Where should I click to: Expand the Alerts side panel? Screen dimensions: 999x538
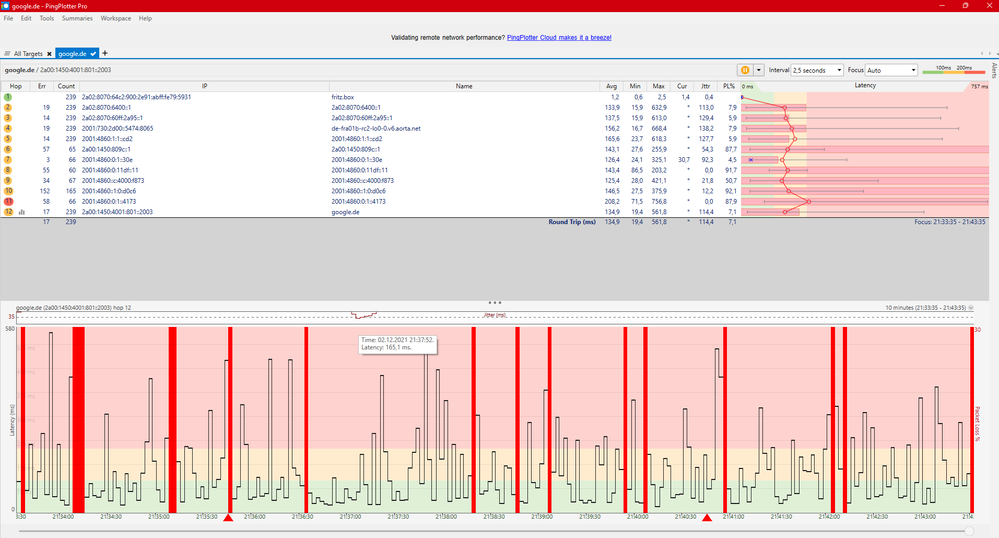click(994, 70)
